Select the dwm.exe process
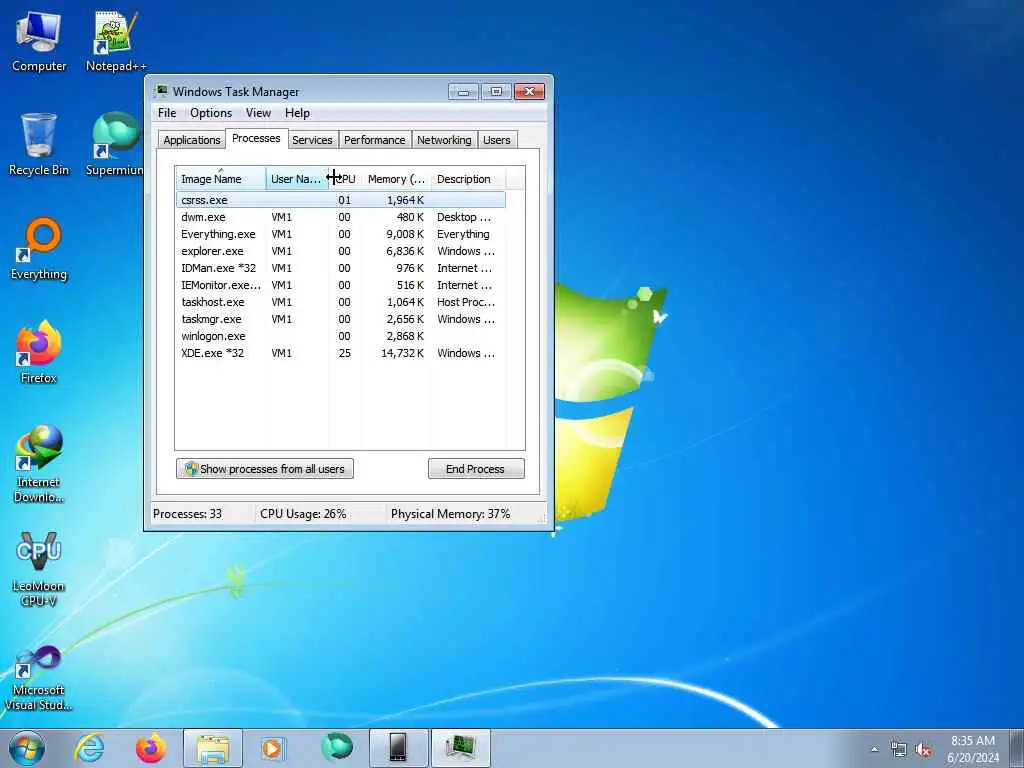This screenshot has height=768, width=1024. click(340, 217)
